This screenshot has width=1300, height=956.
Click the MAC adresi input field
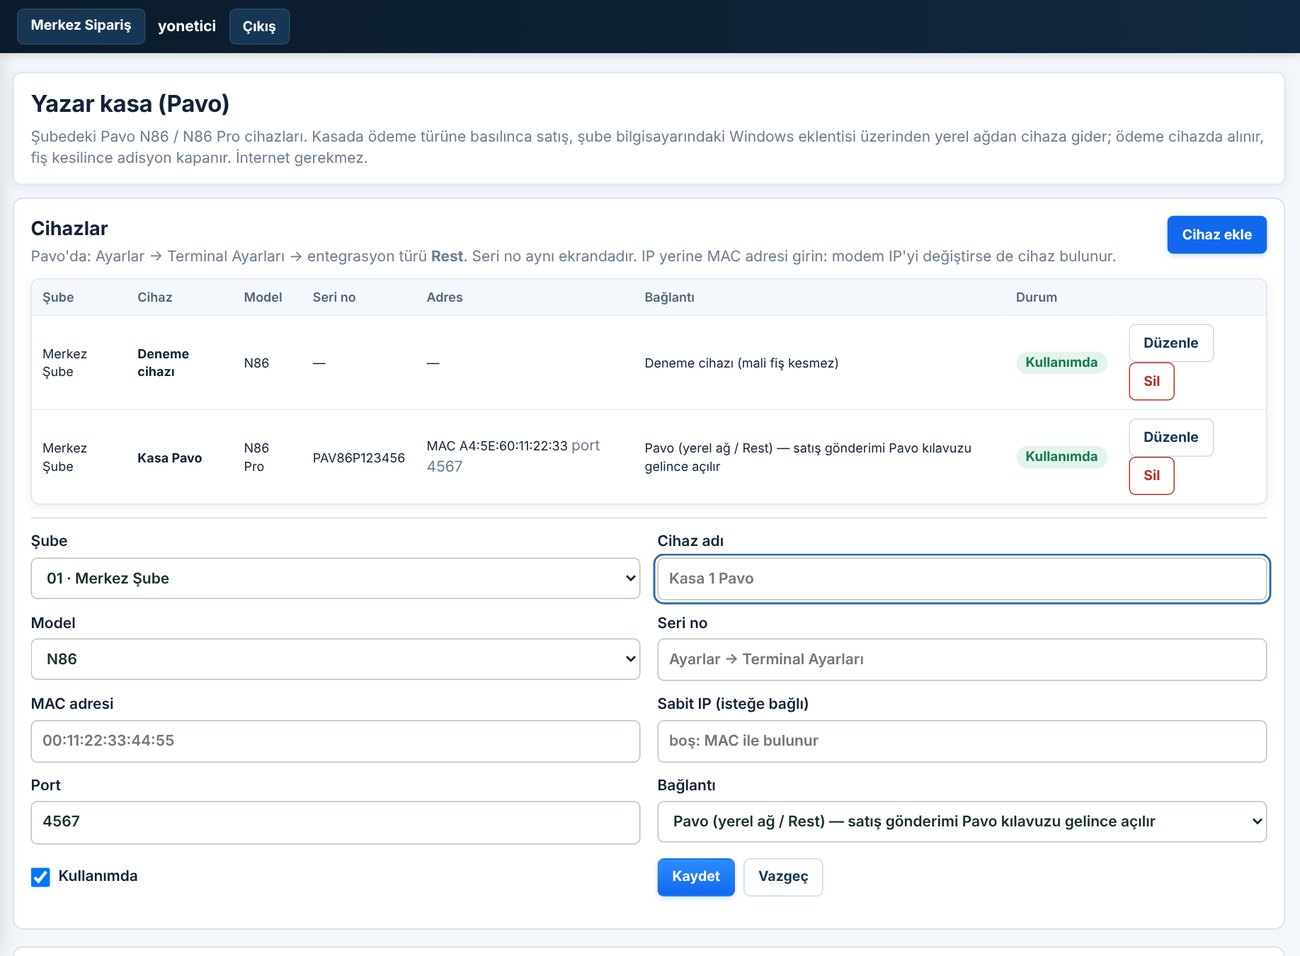point(335,741)
